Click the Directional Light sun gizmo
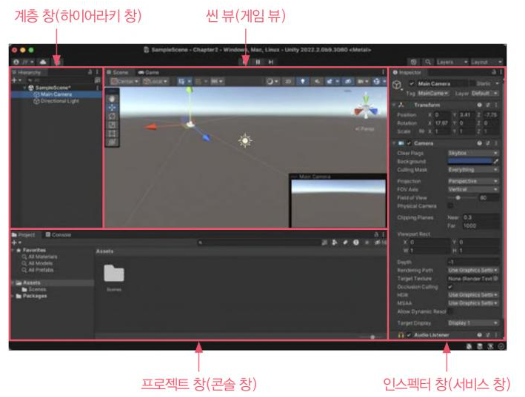This screenshot has width=525, height=397. click(245, 141)
